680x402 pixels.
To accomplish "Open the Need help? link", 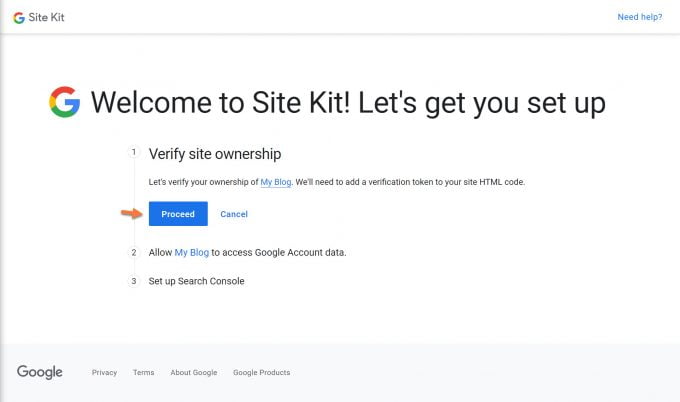I will tap(639, 17).
